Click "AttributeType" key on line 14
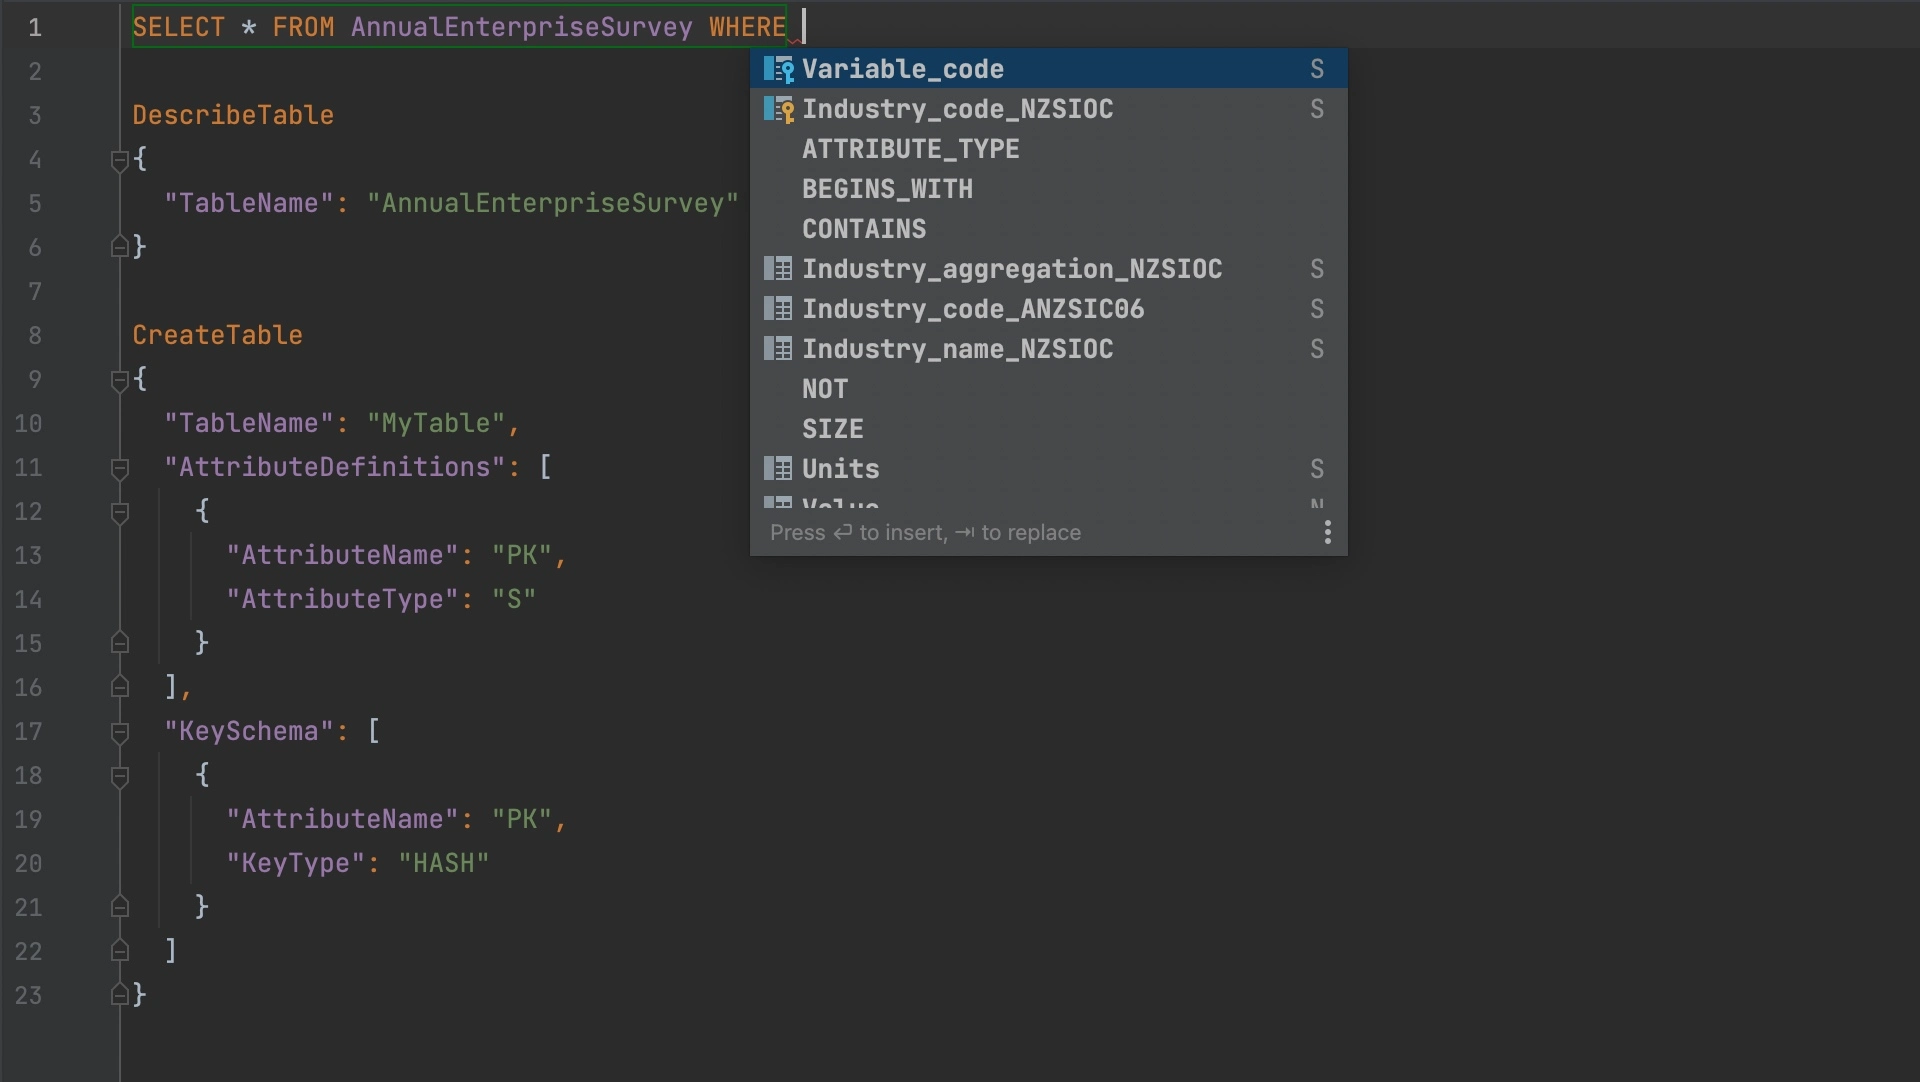The width and height of the screenshot is (1920, 1082). click(342, 599)
